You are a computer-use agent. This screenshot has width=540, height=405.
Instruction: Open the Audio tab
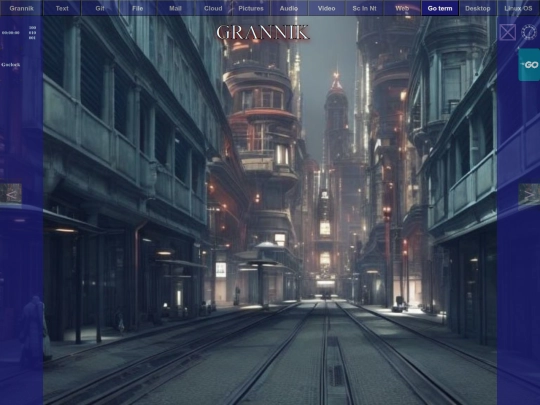pyautogui.click(x=289, y=8)
